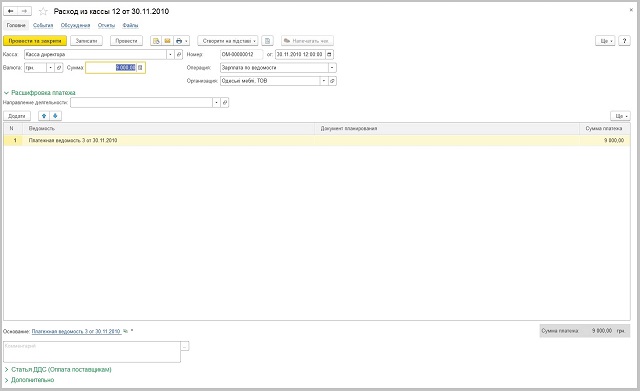
Task: Switch to the События tab
Action: click(x=43, y=25)
